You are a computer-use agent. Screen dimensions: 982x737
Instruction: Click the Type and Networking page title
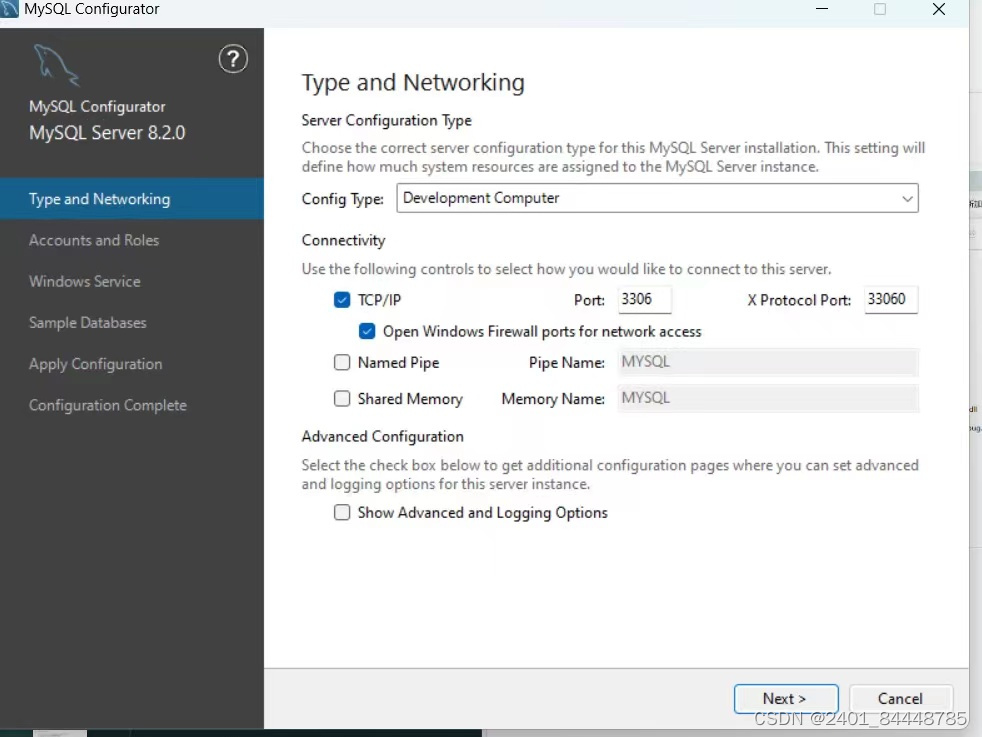coord(413,83)
